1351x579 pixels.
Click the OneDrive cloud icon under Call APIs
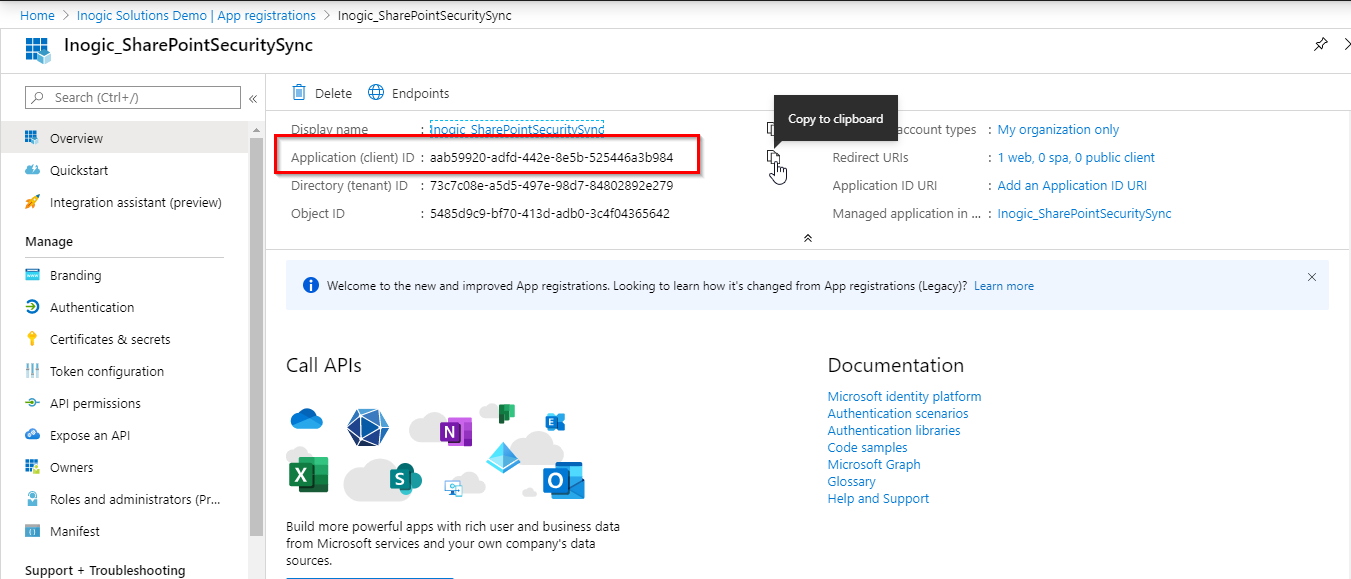coord(307,419)
